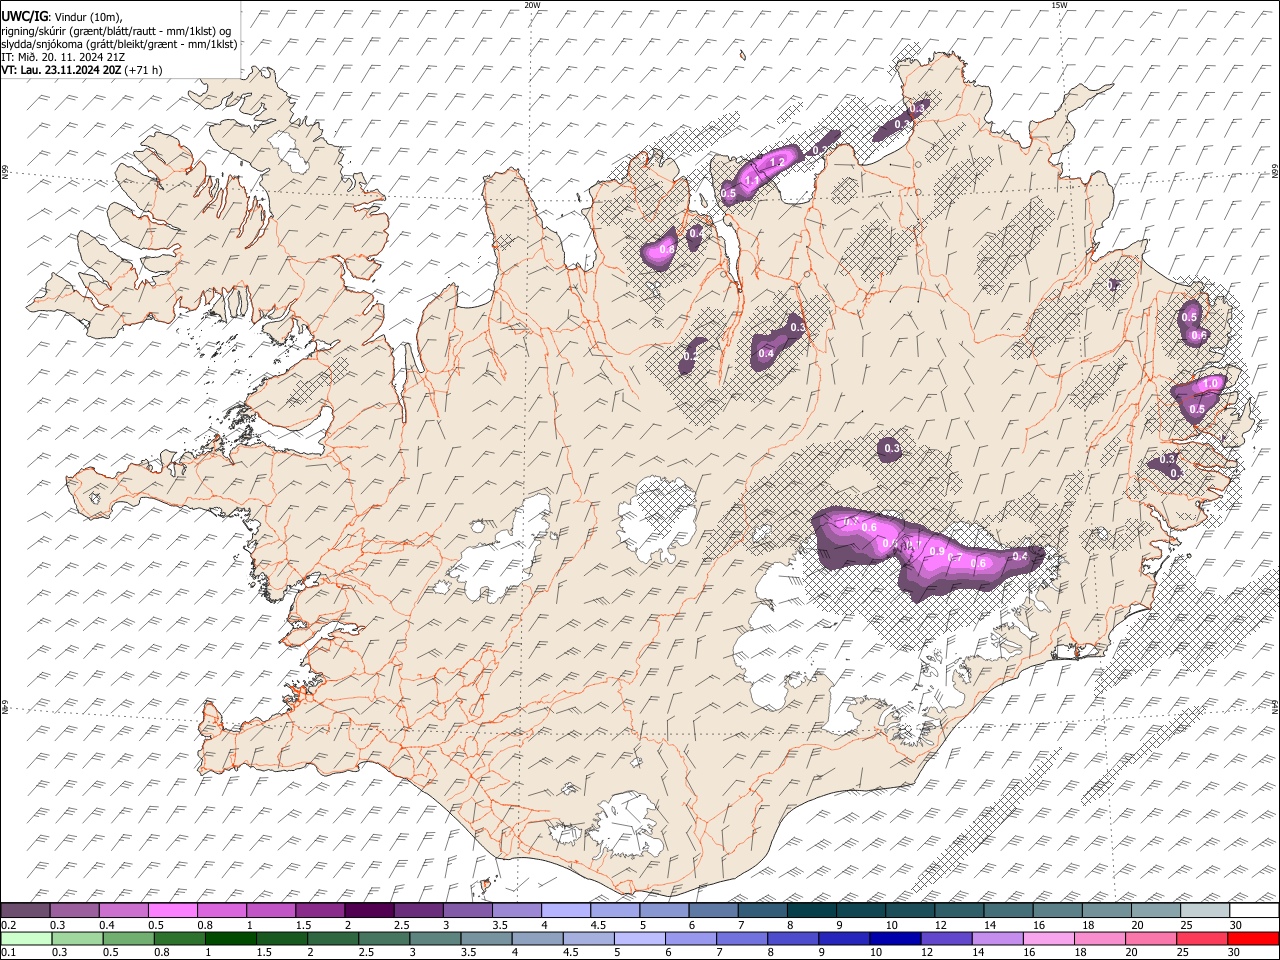This screenshot has height=960, width=1280.
Task: Click the '1.0' snowfall value on the map
Action: pyautogui.click(x=1211, y=384)
